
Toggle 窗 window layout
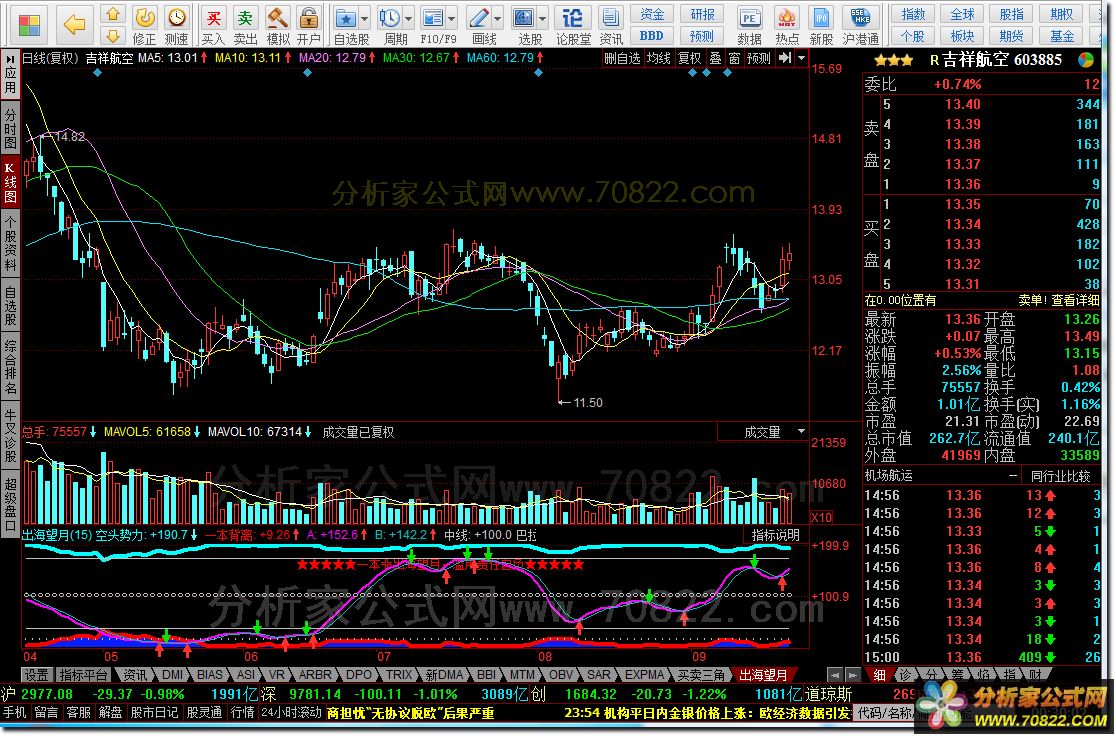coord(735,58)
